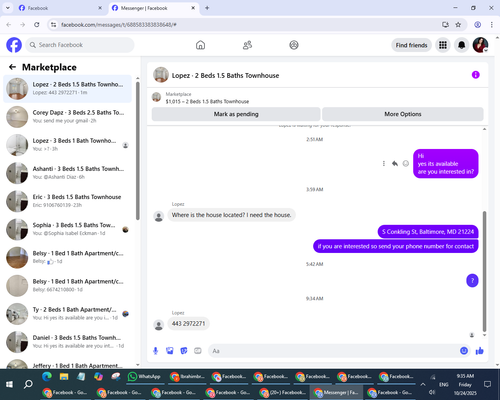Screen dimensions: 500x400
Task: Open Eric 3 Beds 1.5 Baths Townhouse chat
Action: [x=67, y=201]
